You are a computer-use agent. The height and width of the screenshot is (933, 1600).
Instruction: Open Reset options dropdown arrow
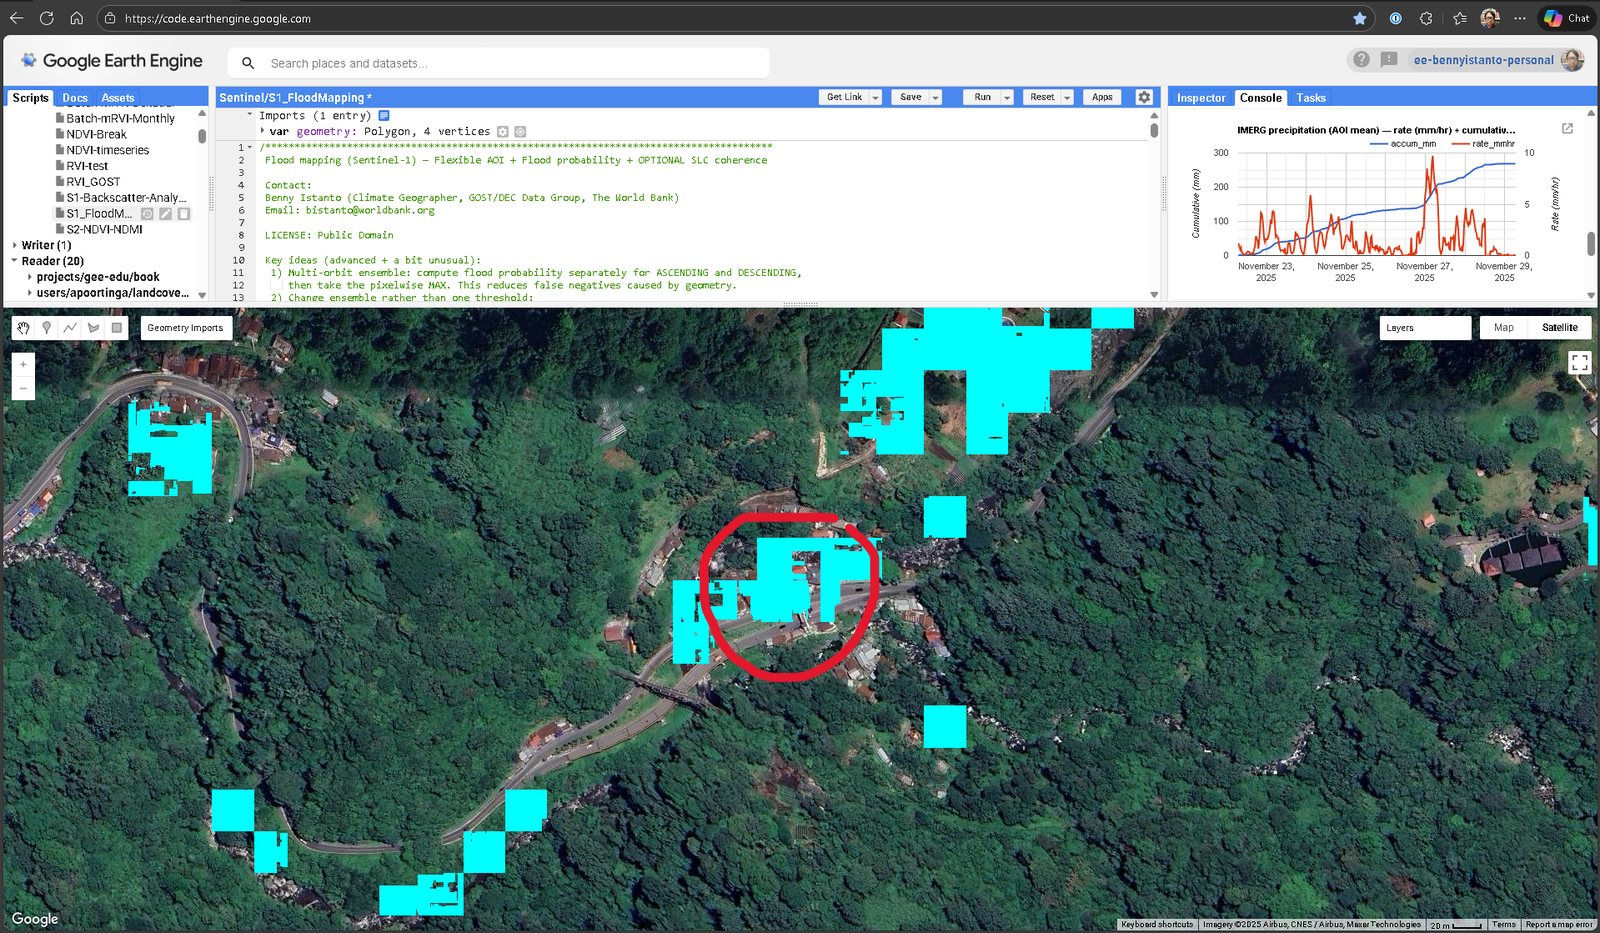pos(1067,98)
